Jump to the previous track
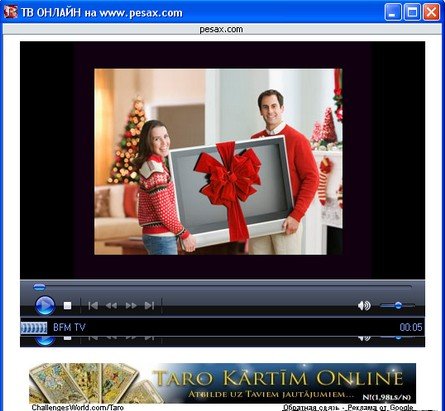Image resolution: width=445 pixels, height=411 pixels. 93,305
